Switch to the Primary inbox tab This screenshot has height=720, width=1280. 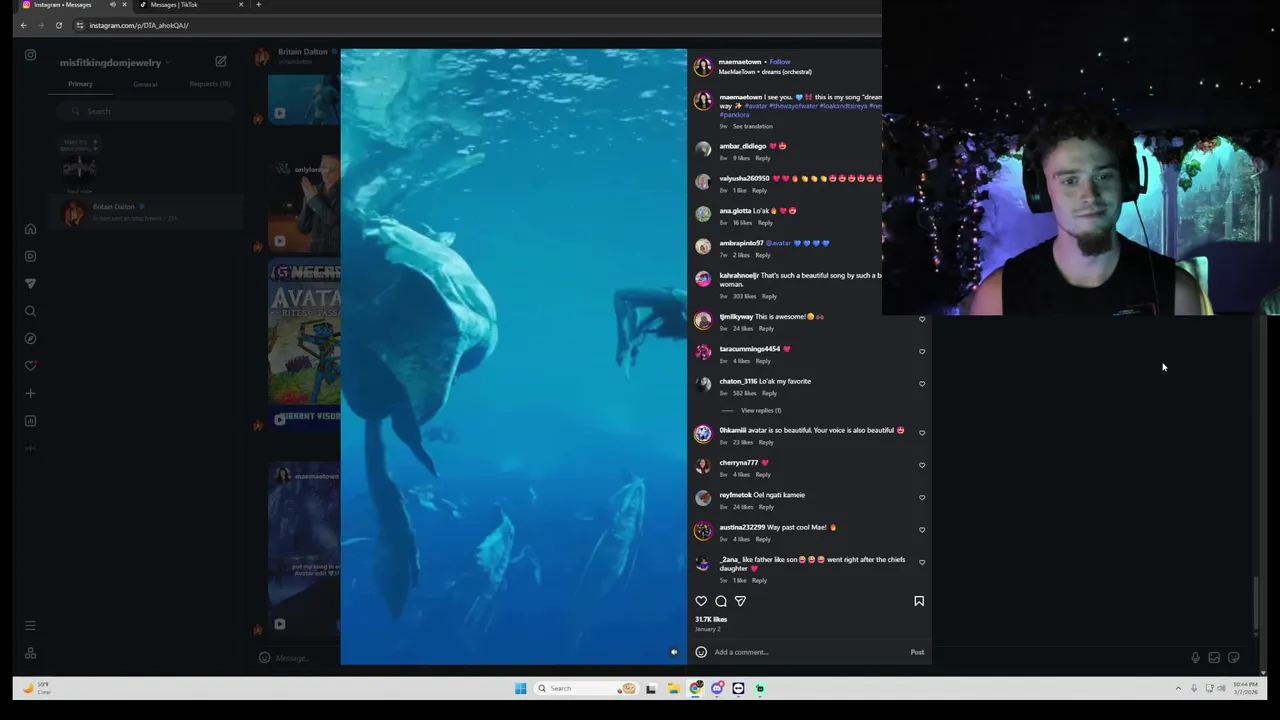point(80,84)
